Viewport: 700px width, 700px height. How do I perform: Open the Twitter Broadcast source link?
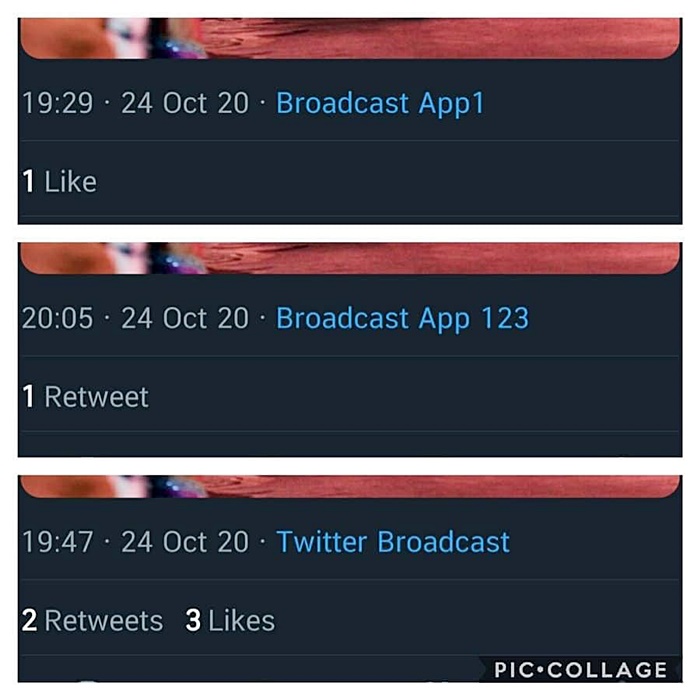393,542
